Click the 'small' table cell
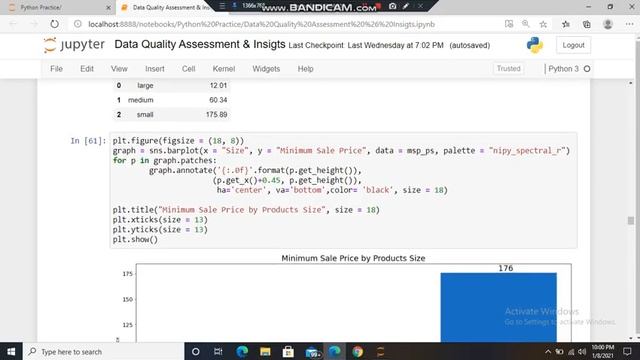This screenshot has width=640, height=360. [145, 115]
